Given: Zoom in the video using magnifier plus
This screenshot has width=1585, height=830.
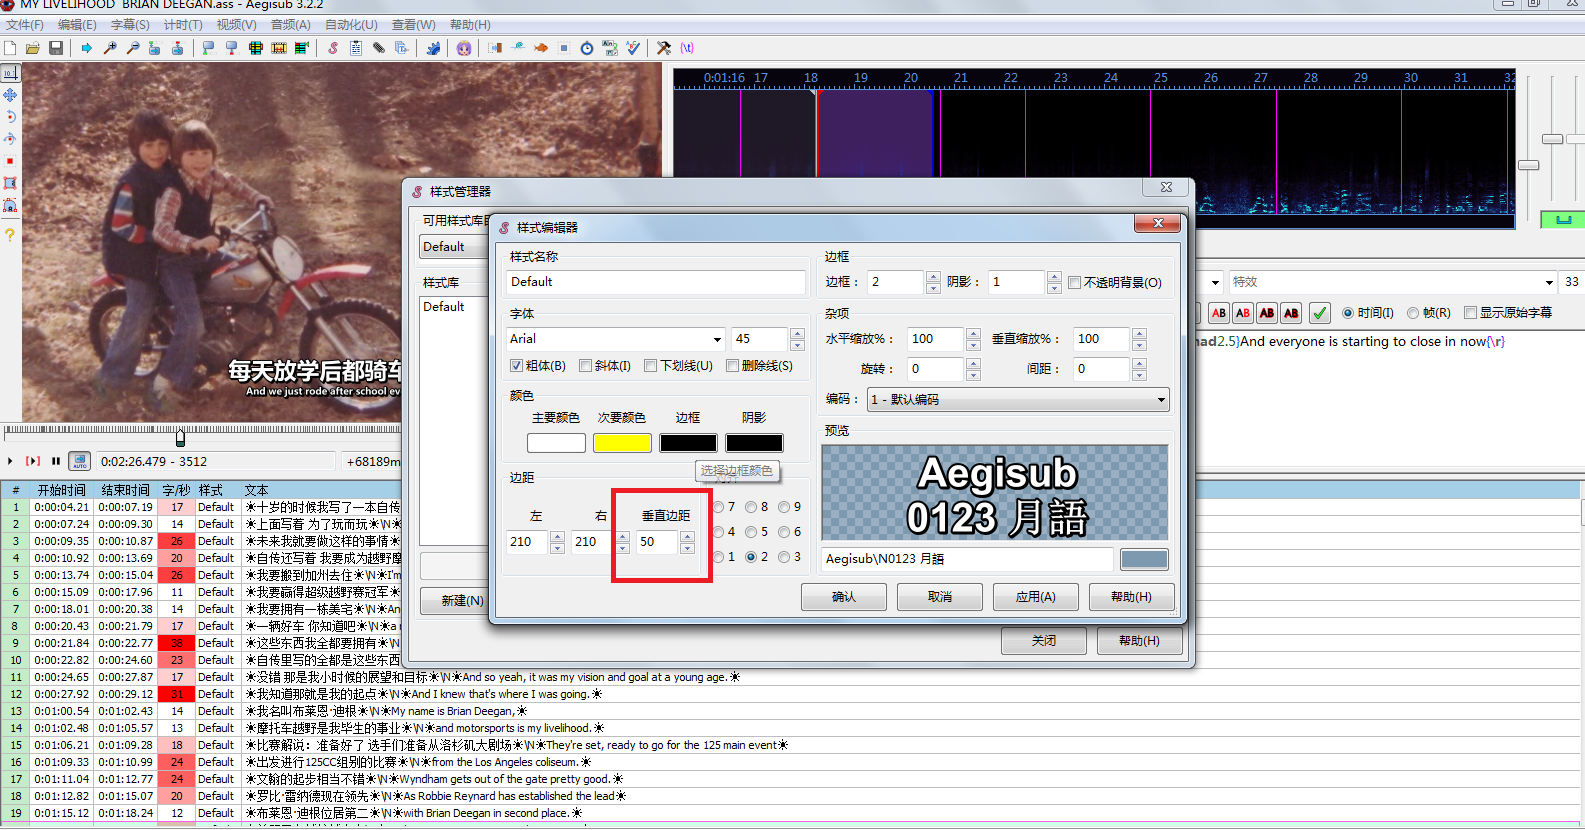Looking at the screenshot, I should (x=110, y=48).
